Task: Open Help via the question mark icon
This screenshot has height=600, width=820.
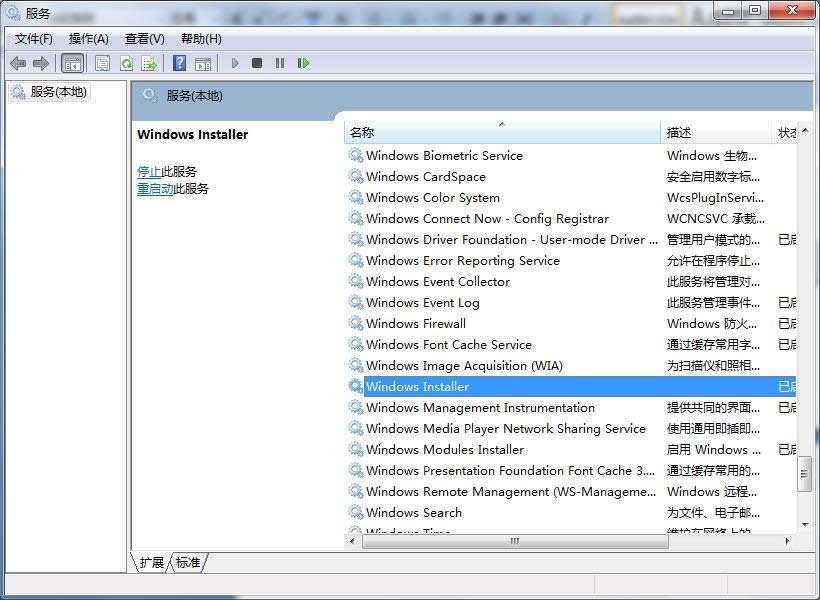Action: [x=178, y=63]
